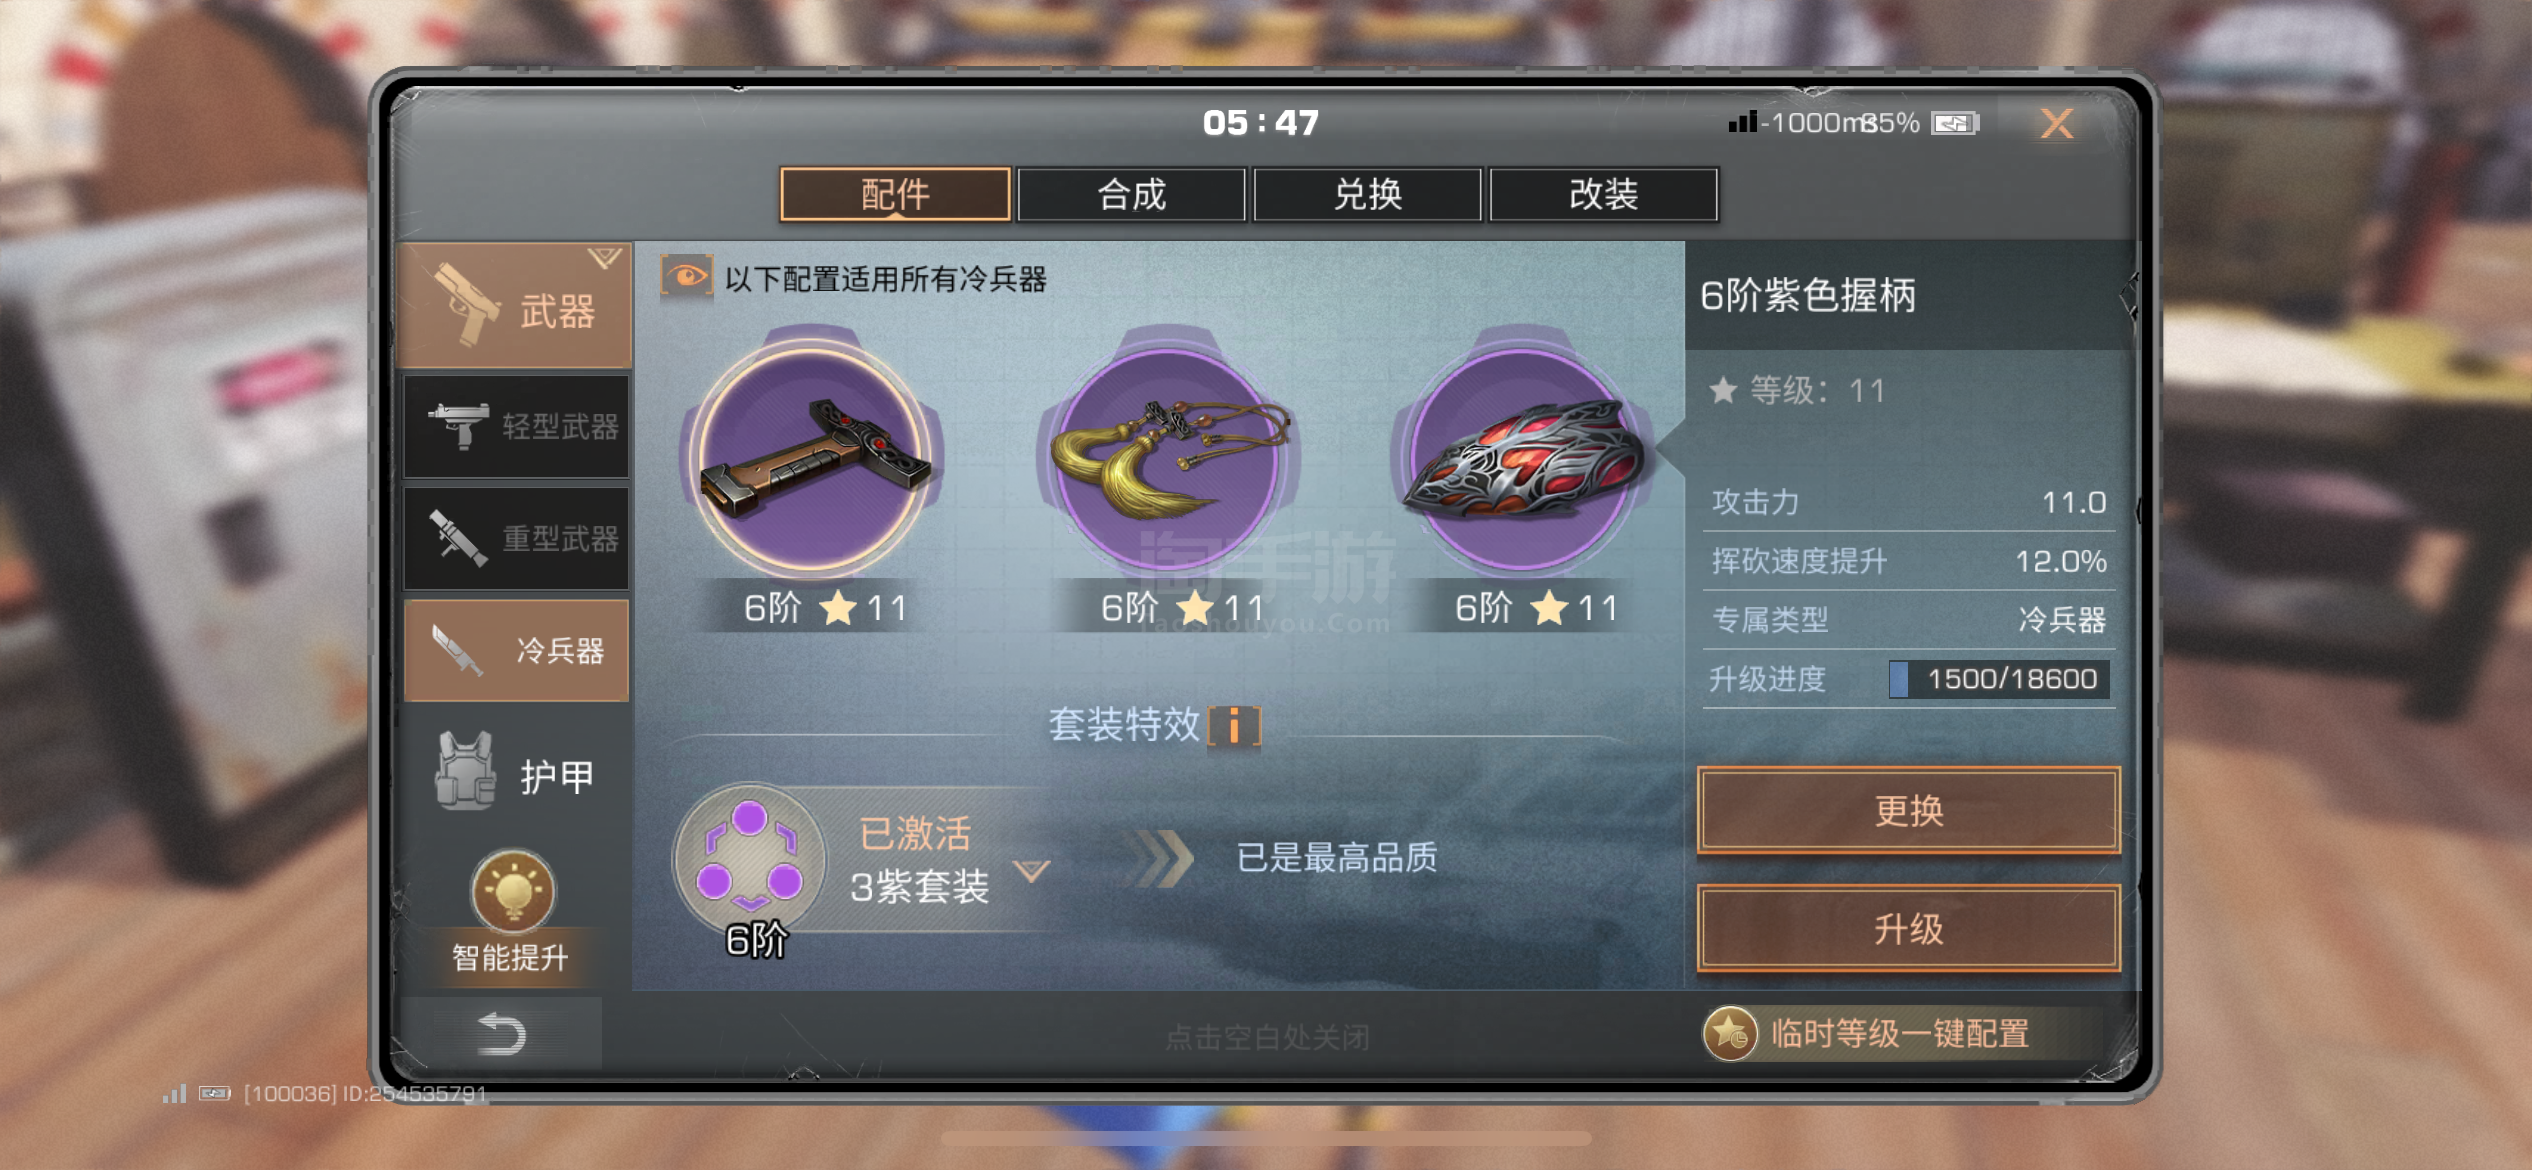The width and height of the screenshot is (2532, 1170).
Task: Select 重型武器 category
Action: click(x=516, y=539)
